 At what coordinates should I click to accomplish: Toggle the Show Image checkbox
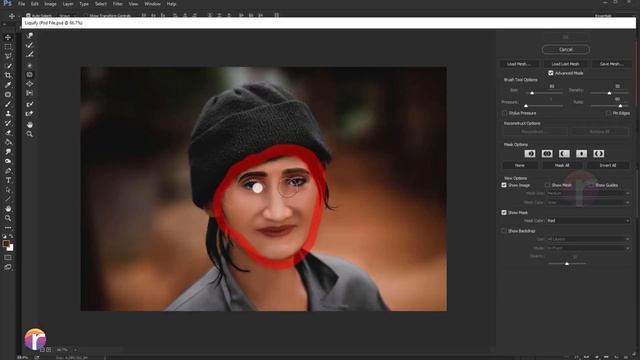point(504,185)
